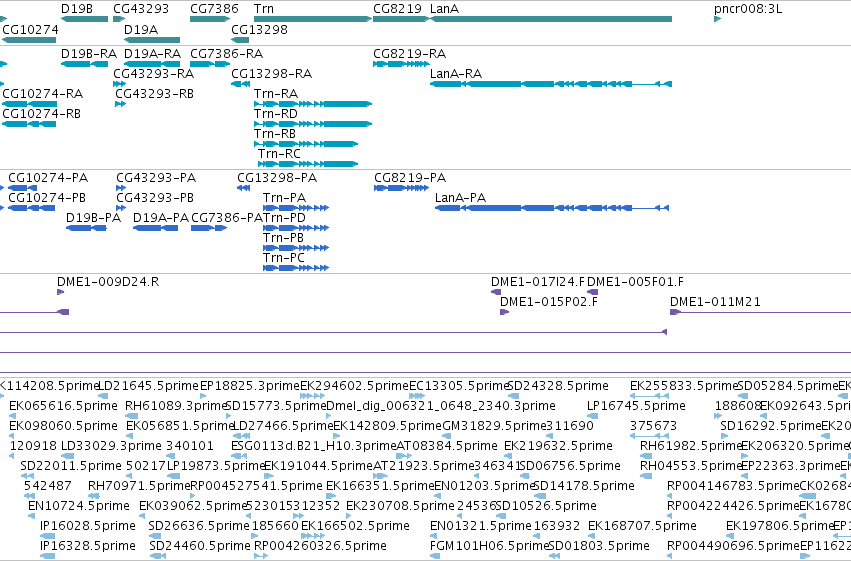Click the Trn-PA protein label

(284, 198)
